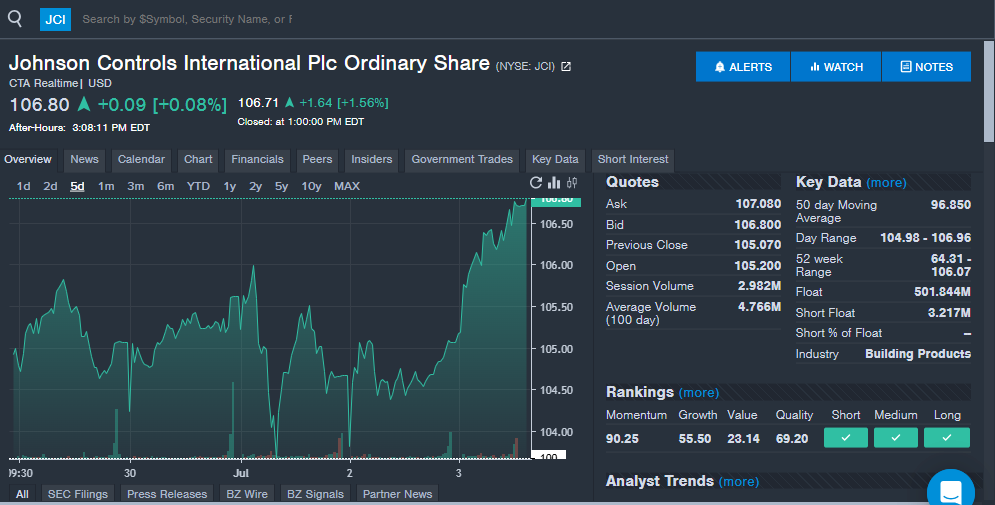
Task: Click the Building Products industry value
Action: pyautogui.click(x=918, y=354)
